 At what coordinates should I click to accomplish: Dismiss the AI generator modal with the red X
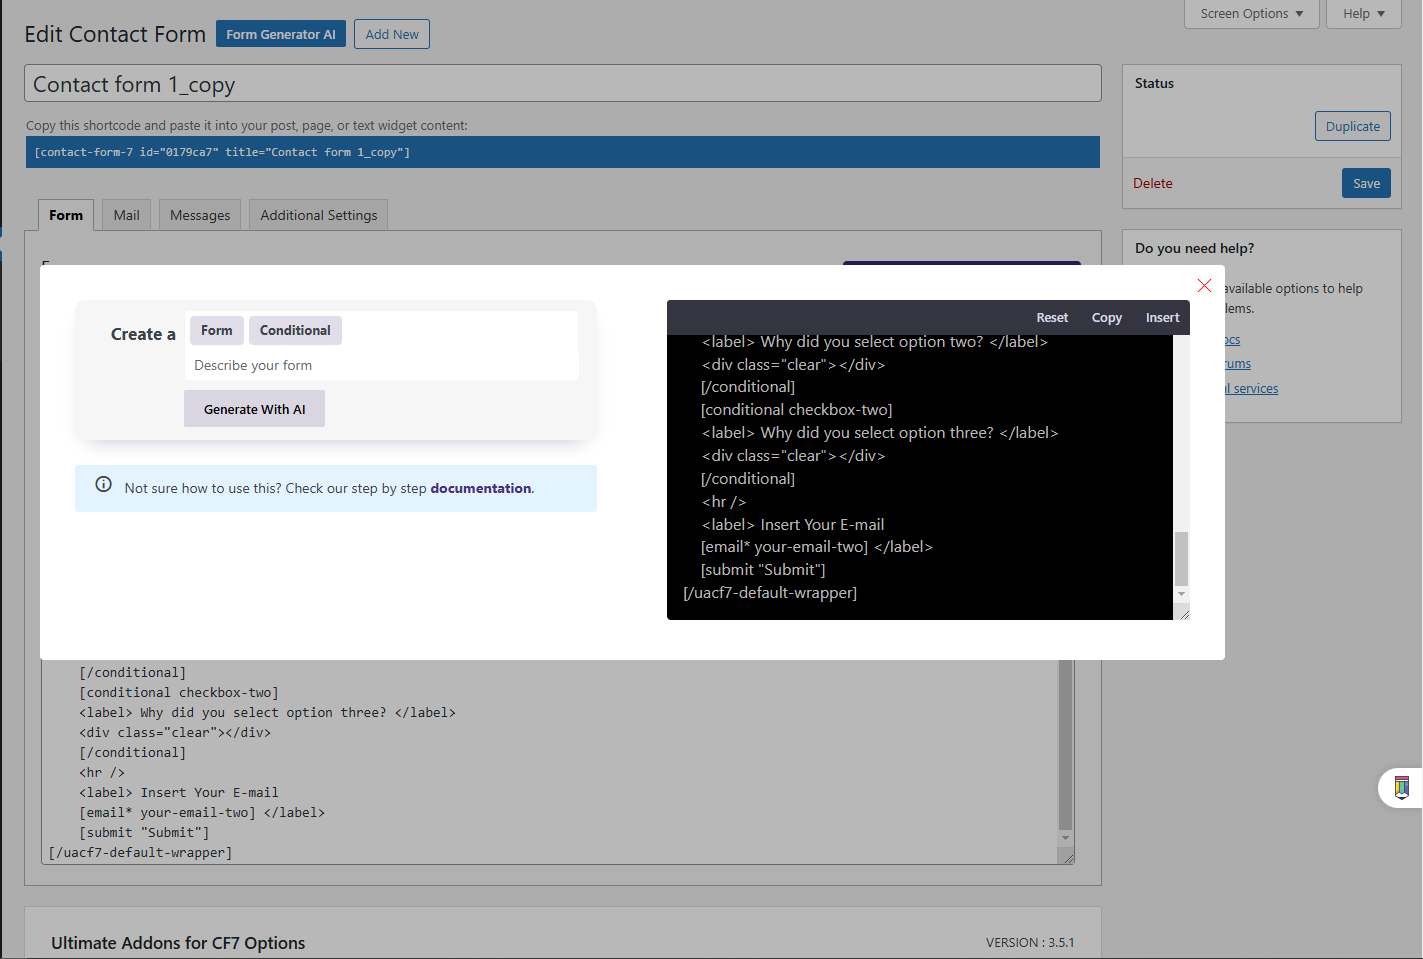point(1204,286)
